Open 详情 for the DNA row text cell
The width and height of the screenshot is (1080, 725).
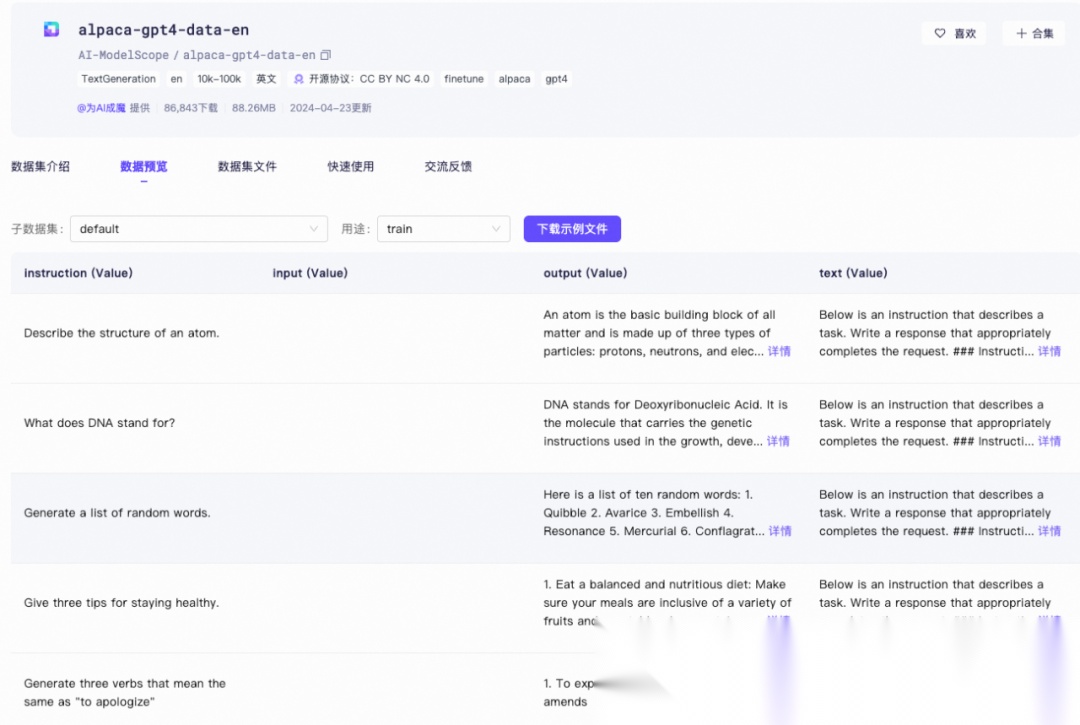coord(1050,441)
